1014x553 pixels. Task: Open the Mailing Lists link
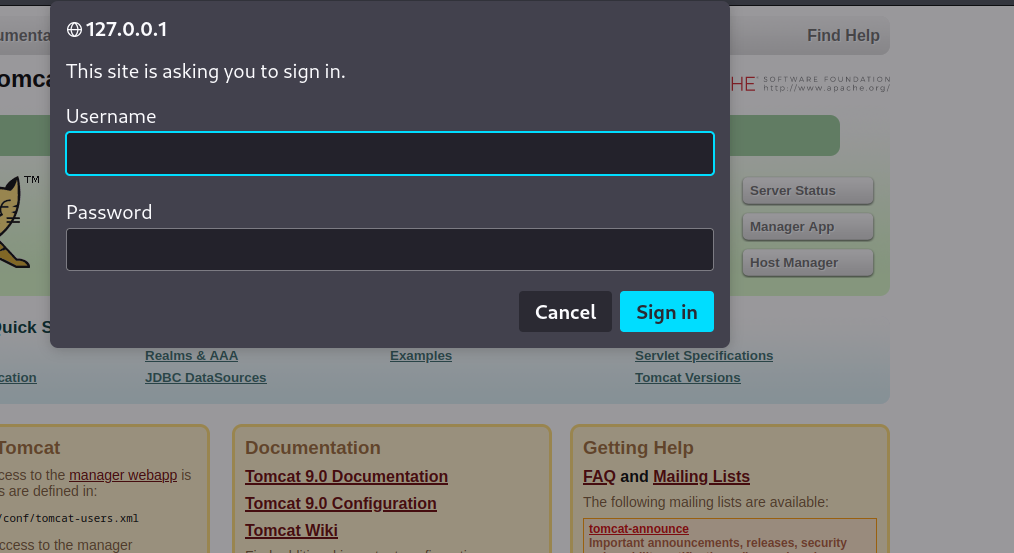click(x=701, y=477)
